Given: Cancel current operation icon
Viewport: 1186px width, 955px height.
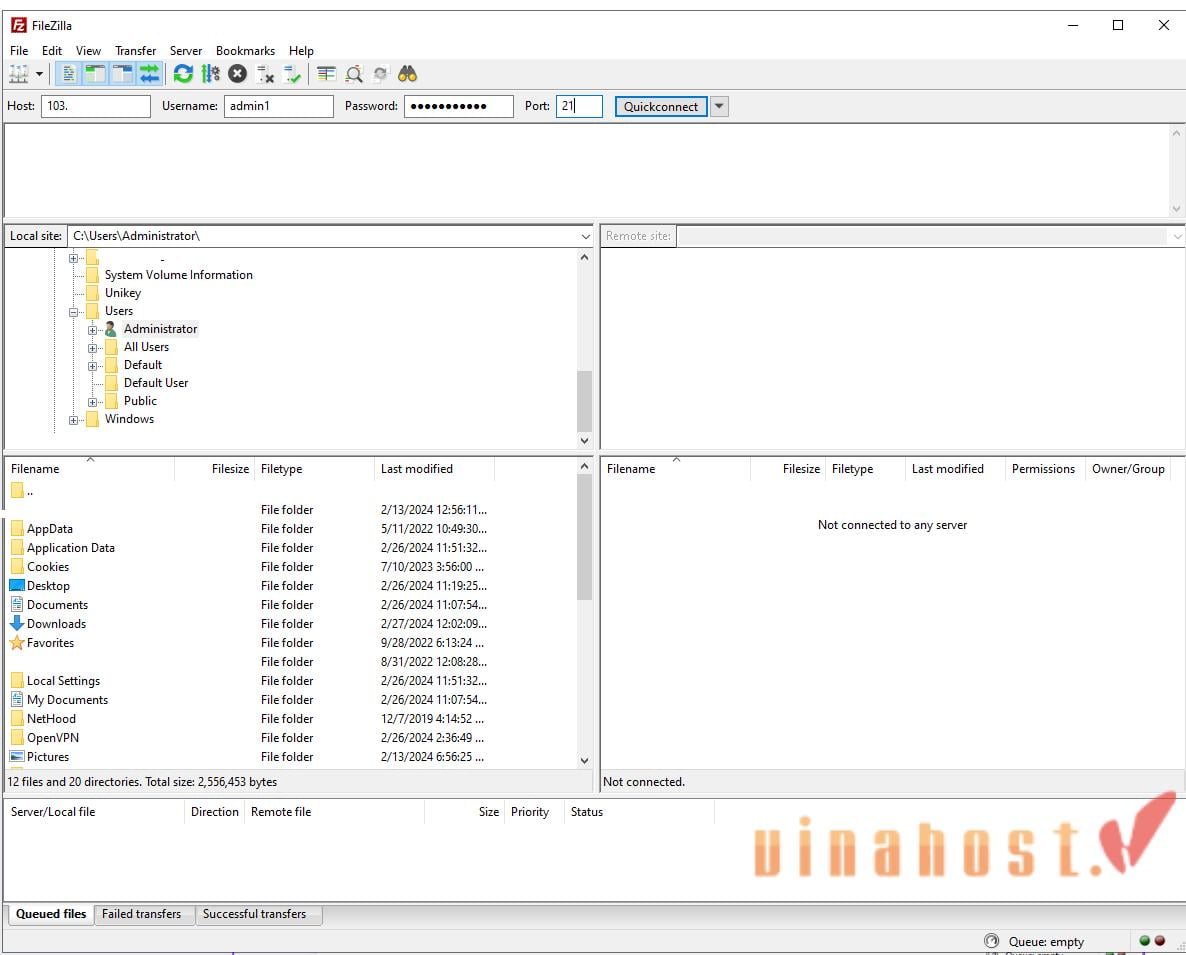Looking at the screenshot, I should [x=238, y=74].
